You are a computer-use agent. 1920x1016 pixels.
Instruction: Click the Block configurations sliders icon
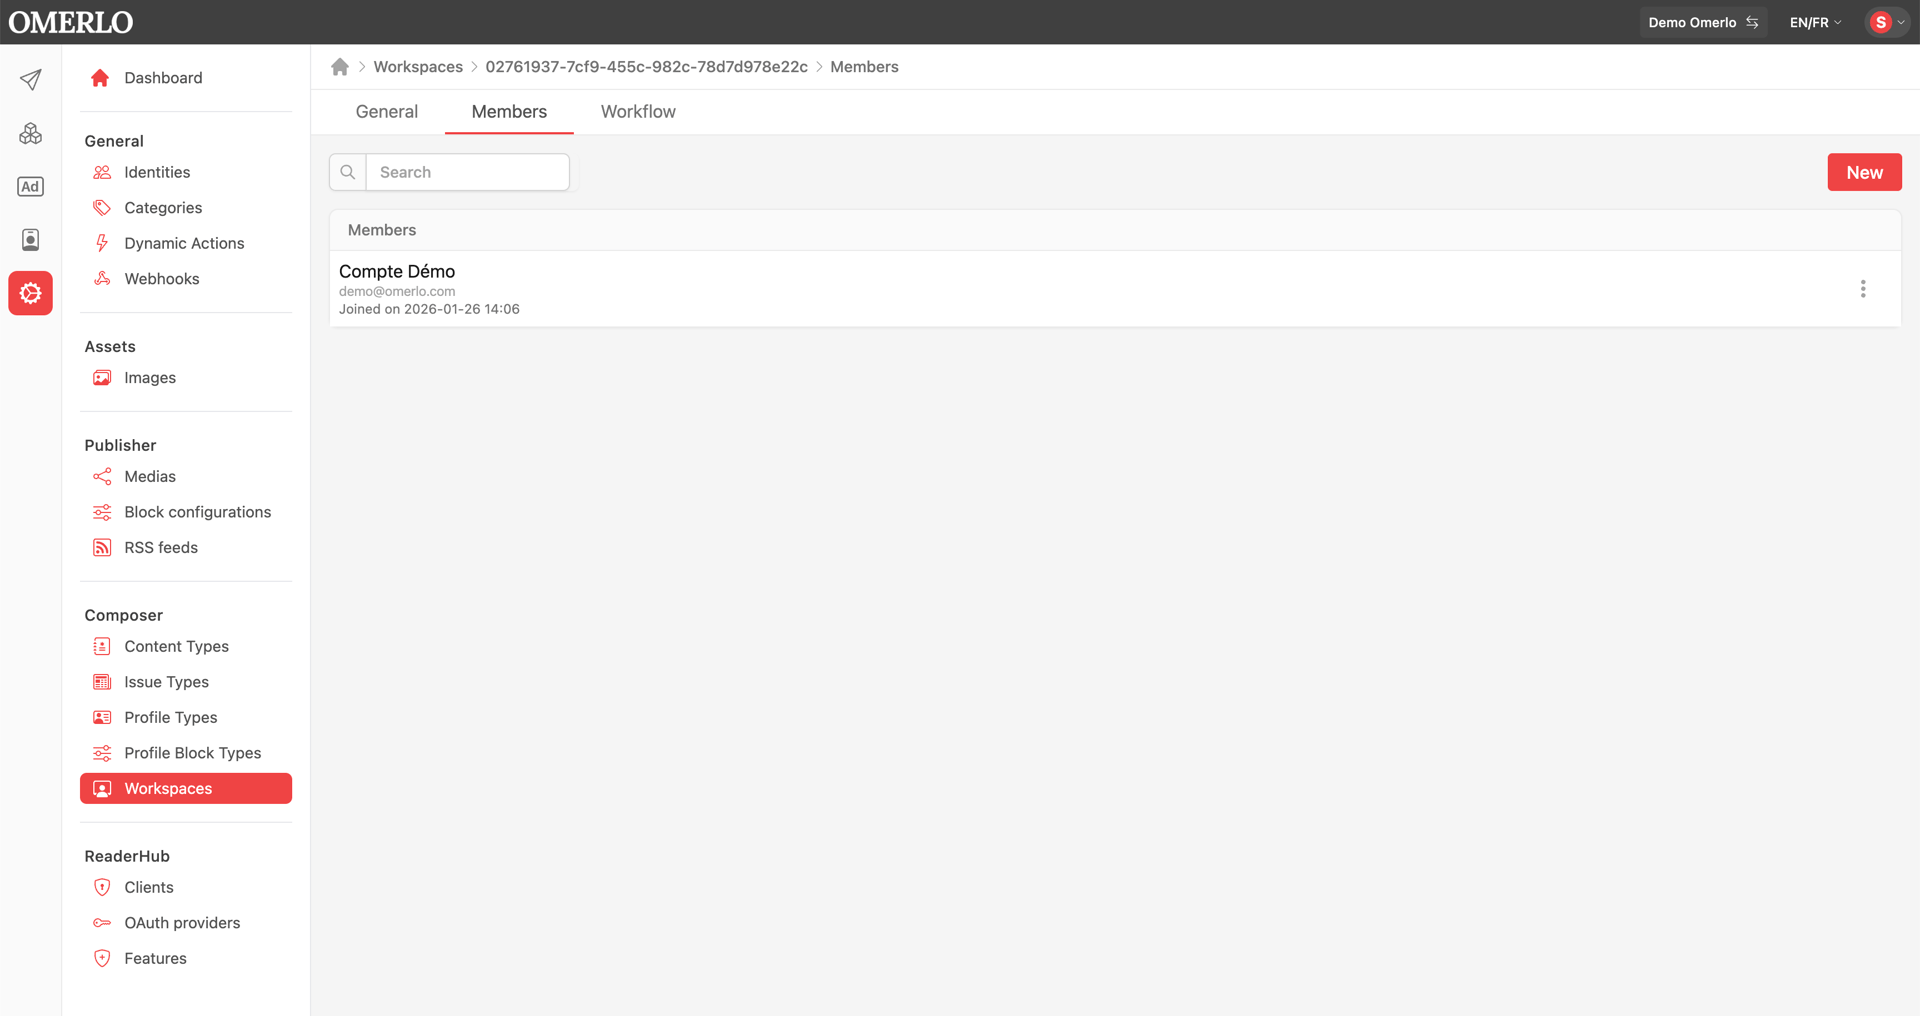pyautogui.click(x=102, y=512)
